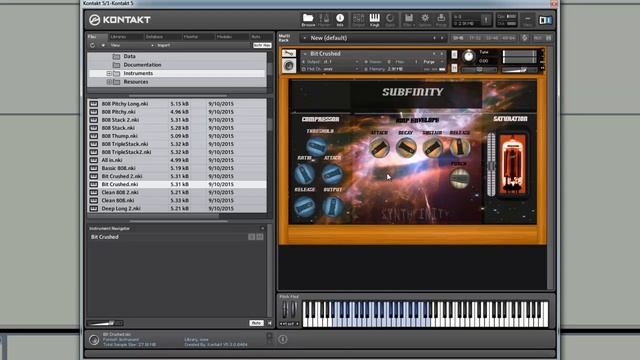
Task: Click the compressor Threshold knob
Action: click(316, 147)
